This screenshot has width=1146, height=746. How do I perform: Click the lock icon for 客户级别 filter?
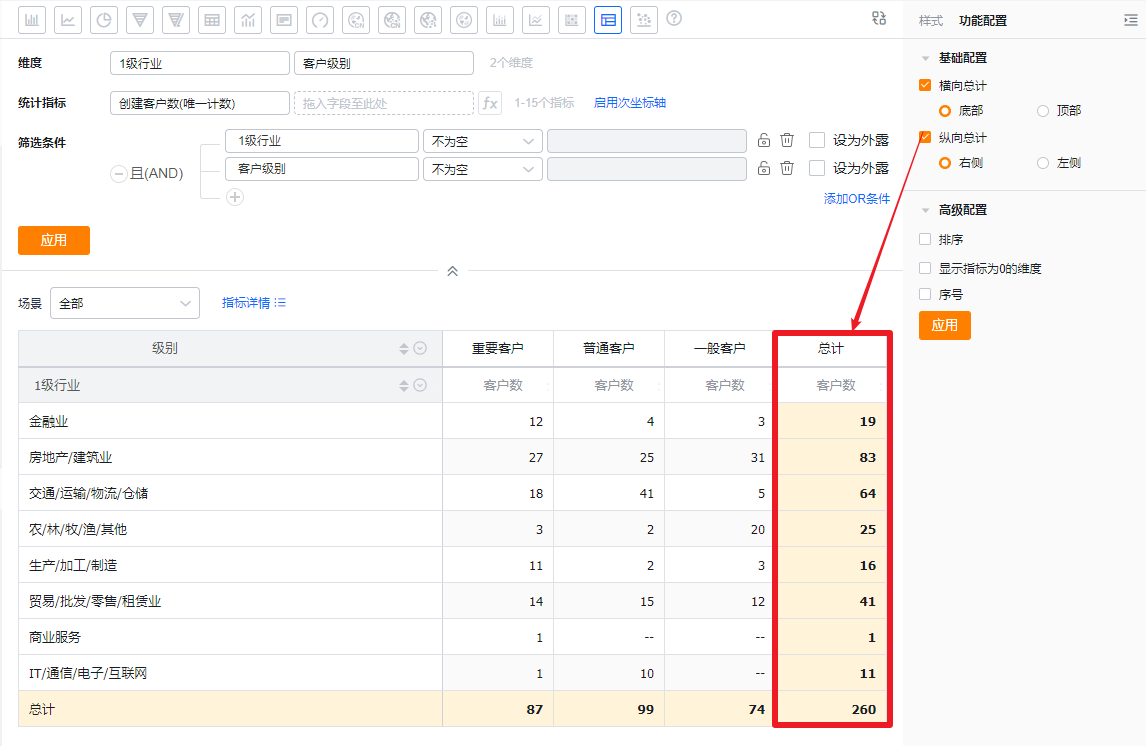764,168
